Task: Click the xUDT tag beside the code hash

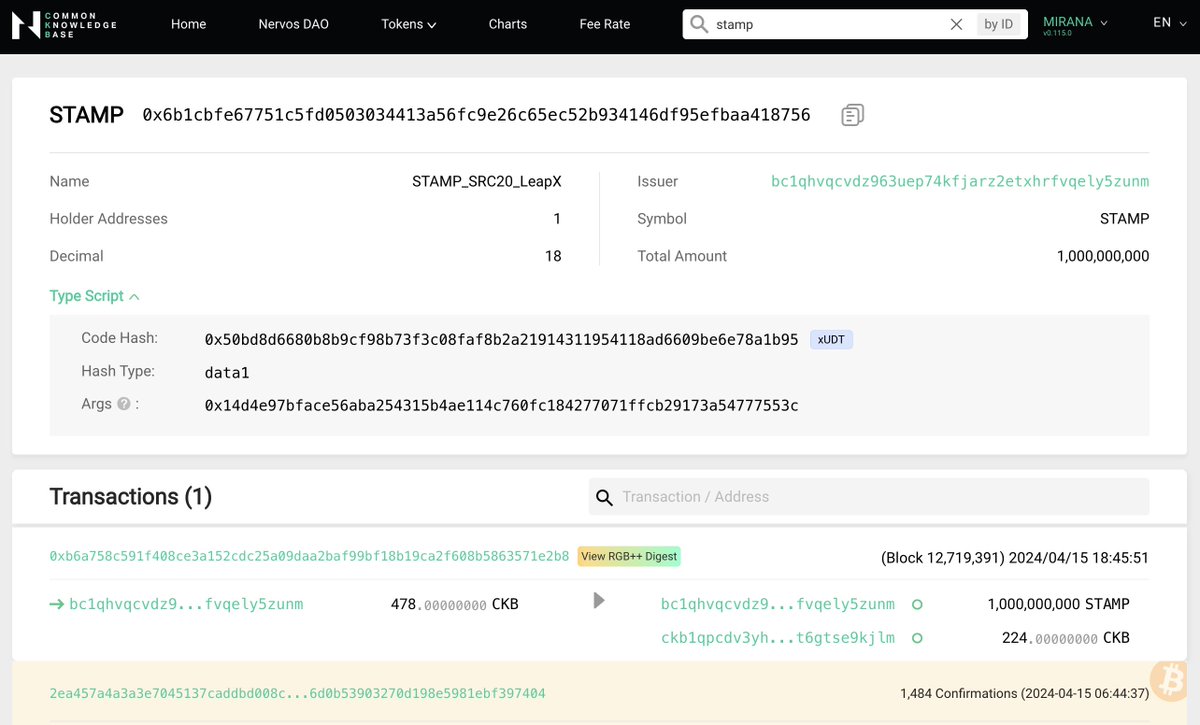Action: [x=831, y=339]
